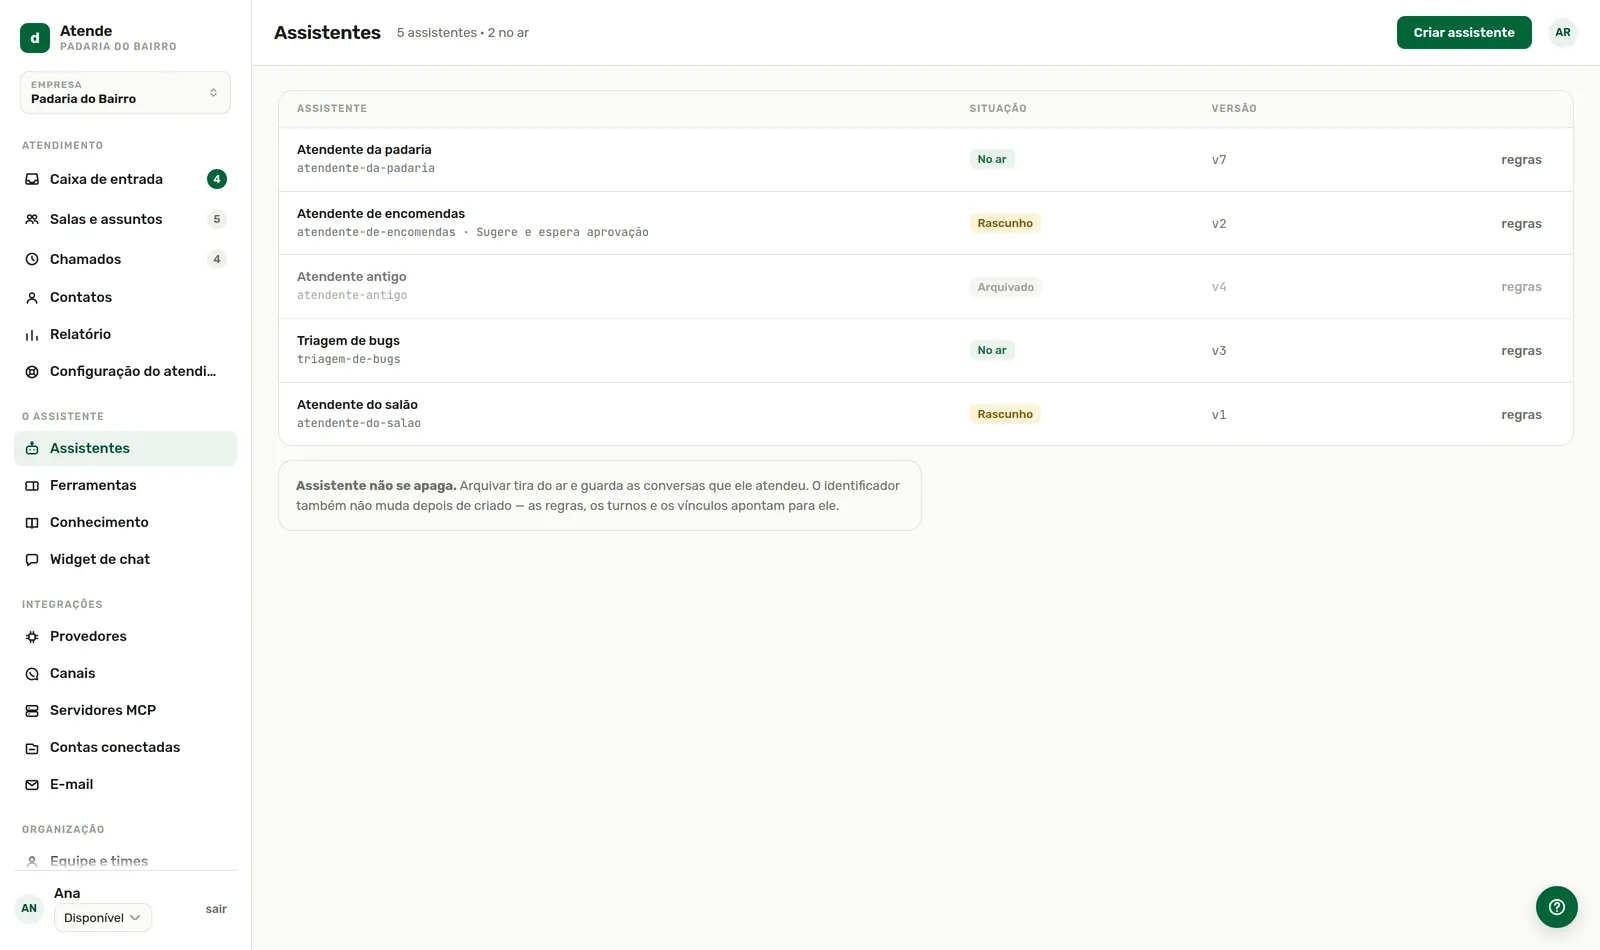Viewport: 1600px width, 950px height.
Task: Click the Ferramentas icon in sidebar
Action: (32, 485)
